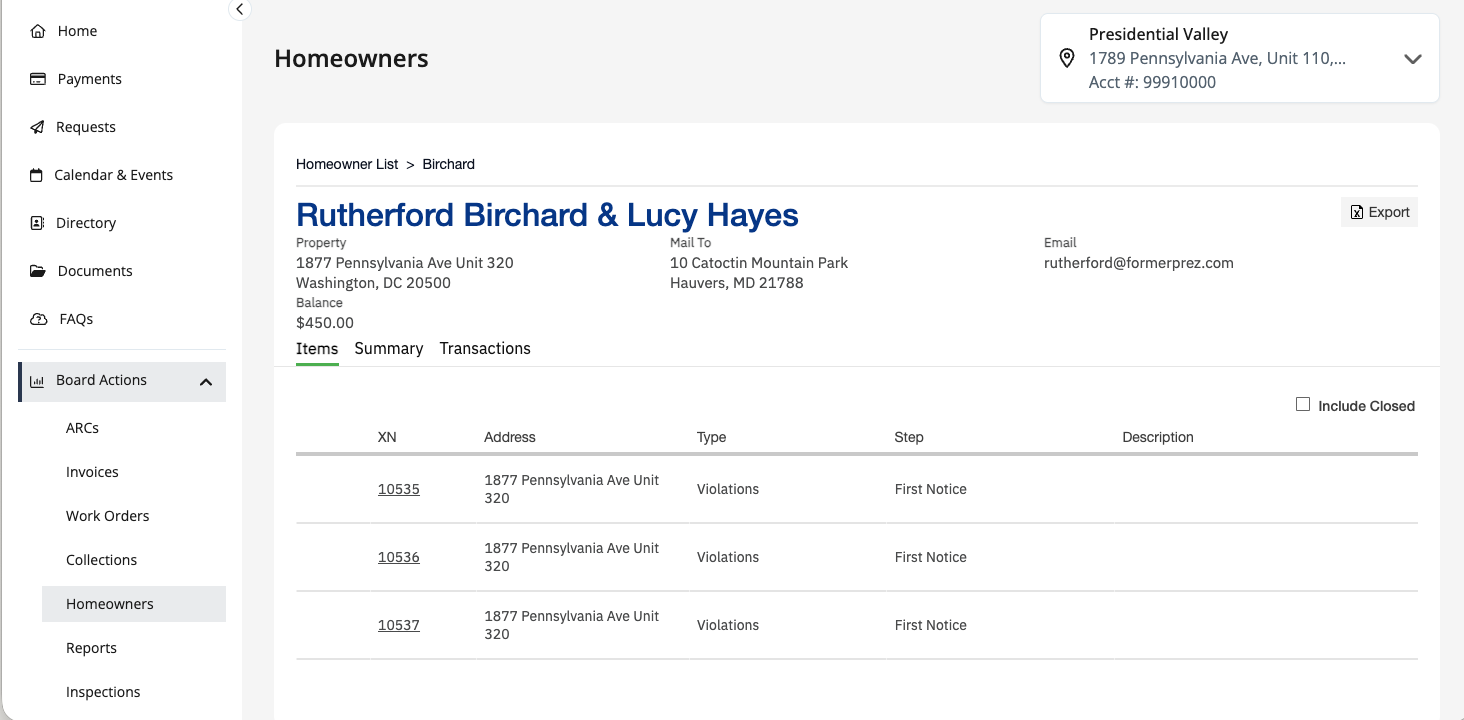Enable the Include Closed checkbox
The height and width of the screenshot is (720, 1464).
(1303, 404)
